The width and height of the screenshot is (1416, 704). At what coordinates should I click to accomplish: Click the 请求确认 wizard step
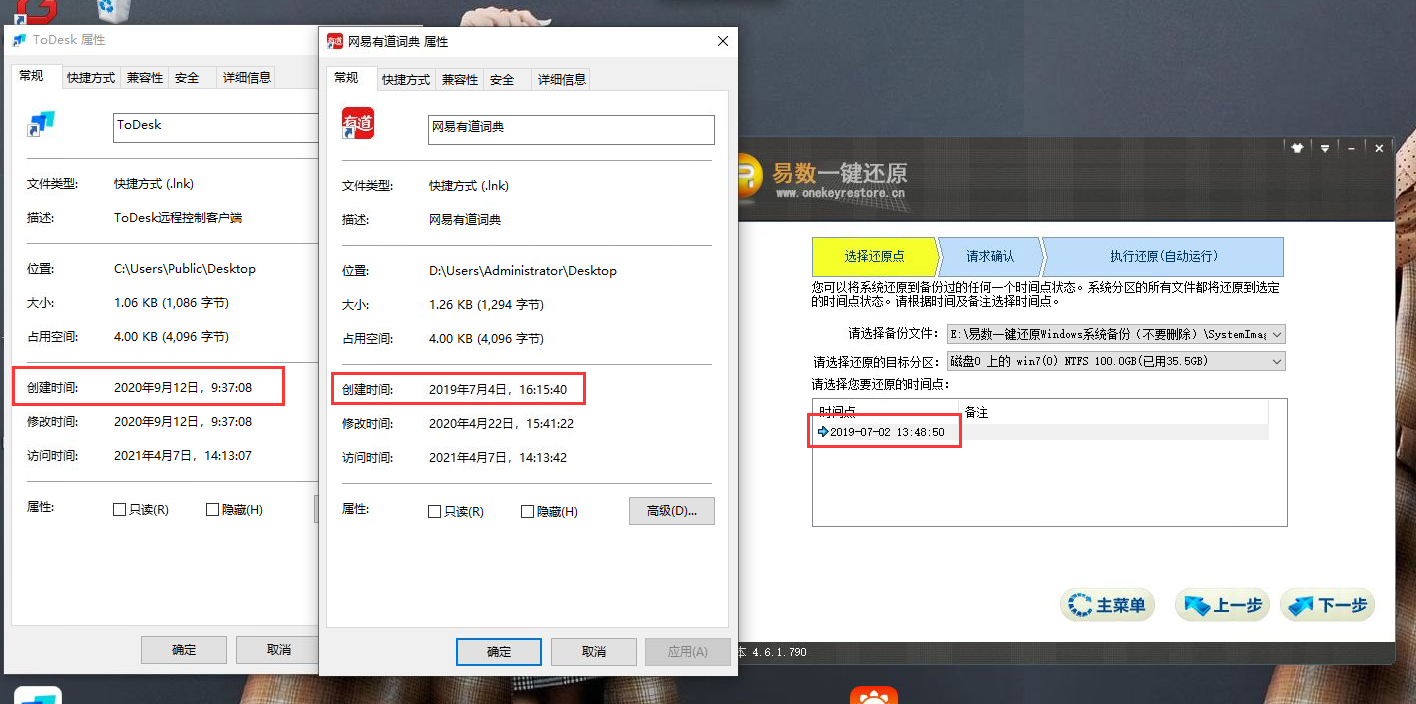tap(990, 257)
